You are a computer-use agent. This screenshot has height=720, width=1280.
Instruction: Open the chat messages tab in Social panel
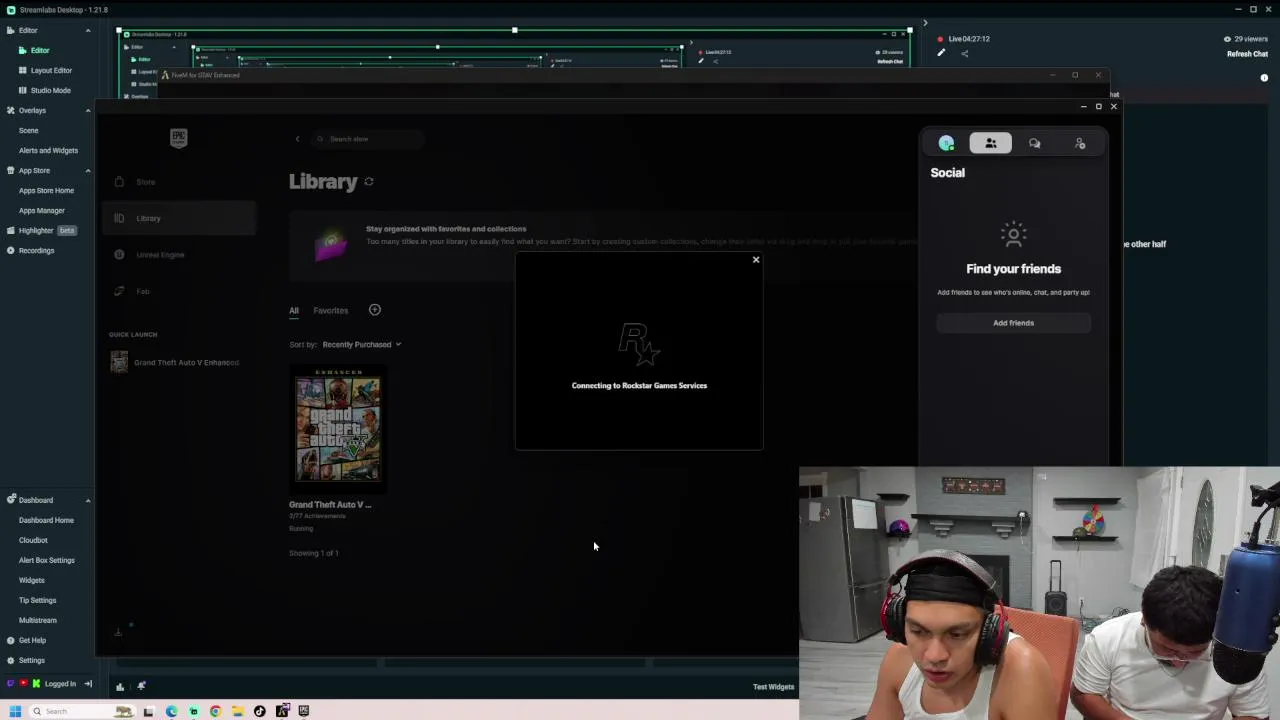1035,144
